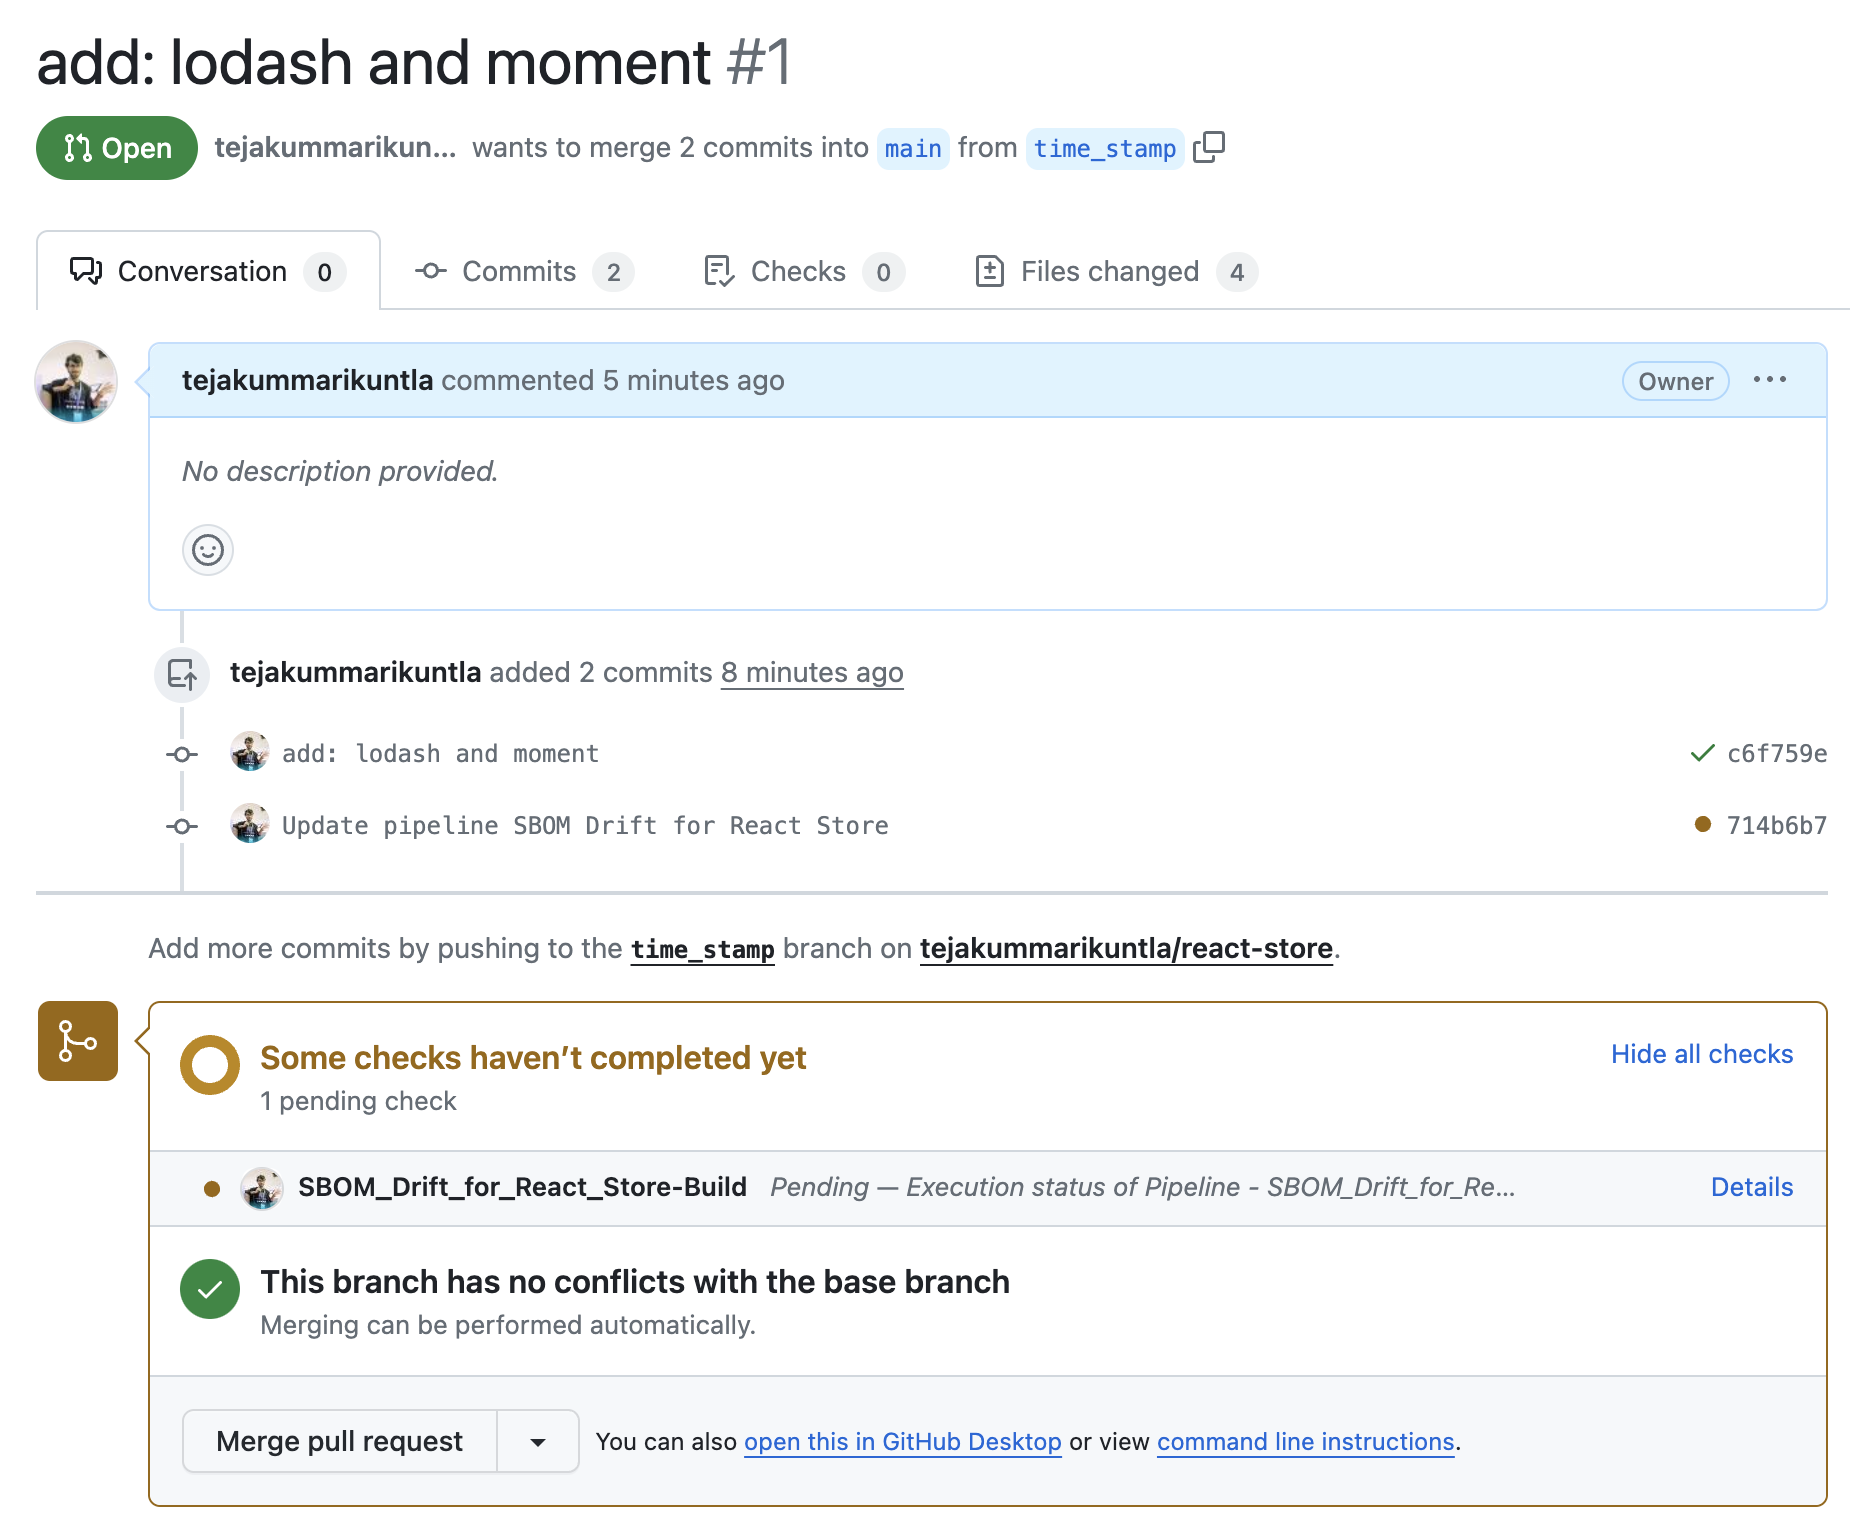Copy the time_stamp branch name icon
The width and height of the screenshot is (1850, 1532).
coord(1208,147)
